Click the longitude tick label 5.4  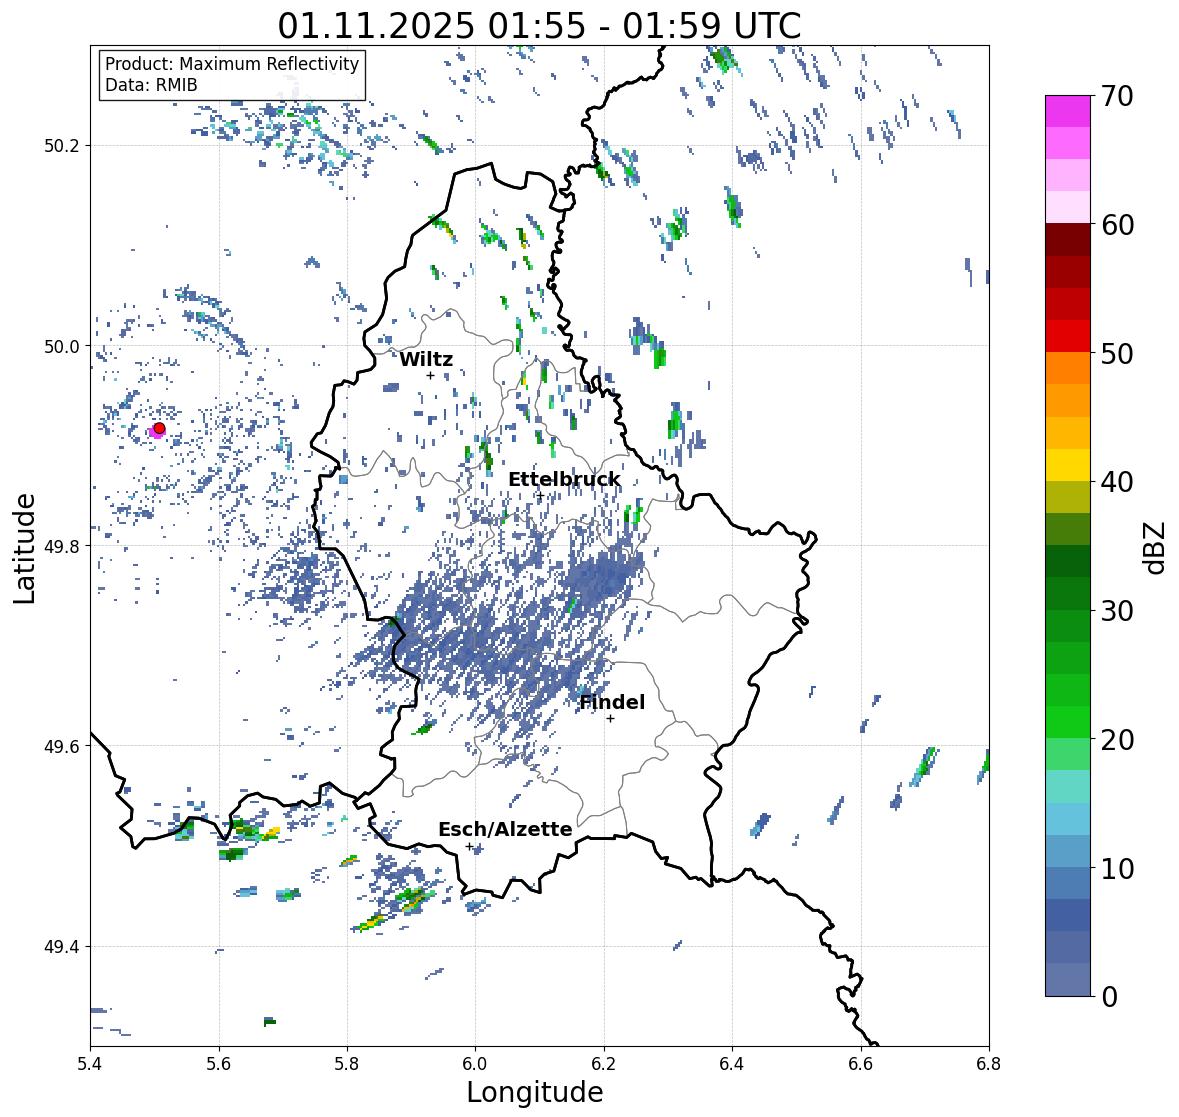click(x=90, y=1063)
